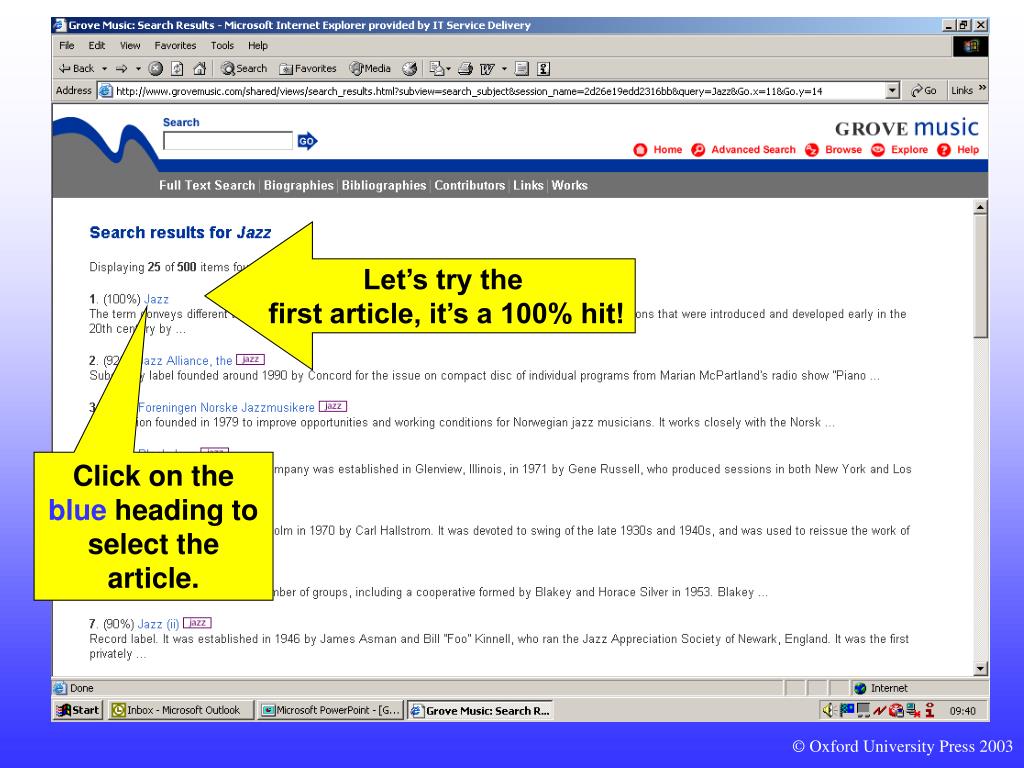Switch to the Full Text Search tab

[x=207, y=185]
